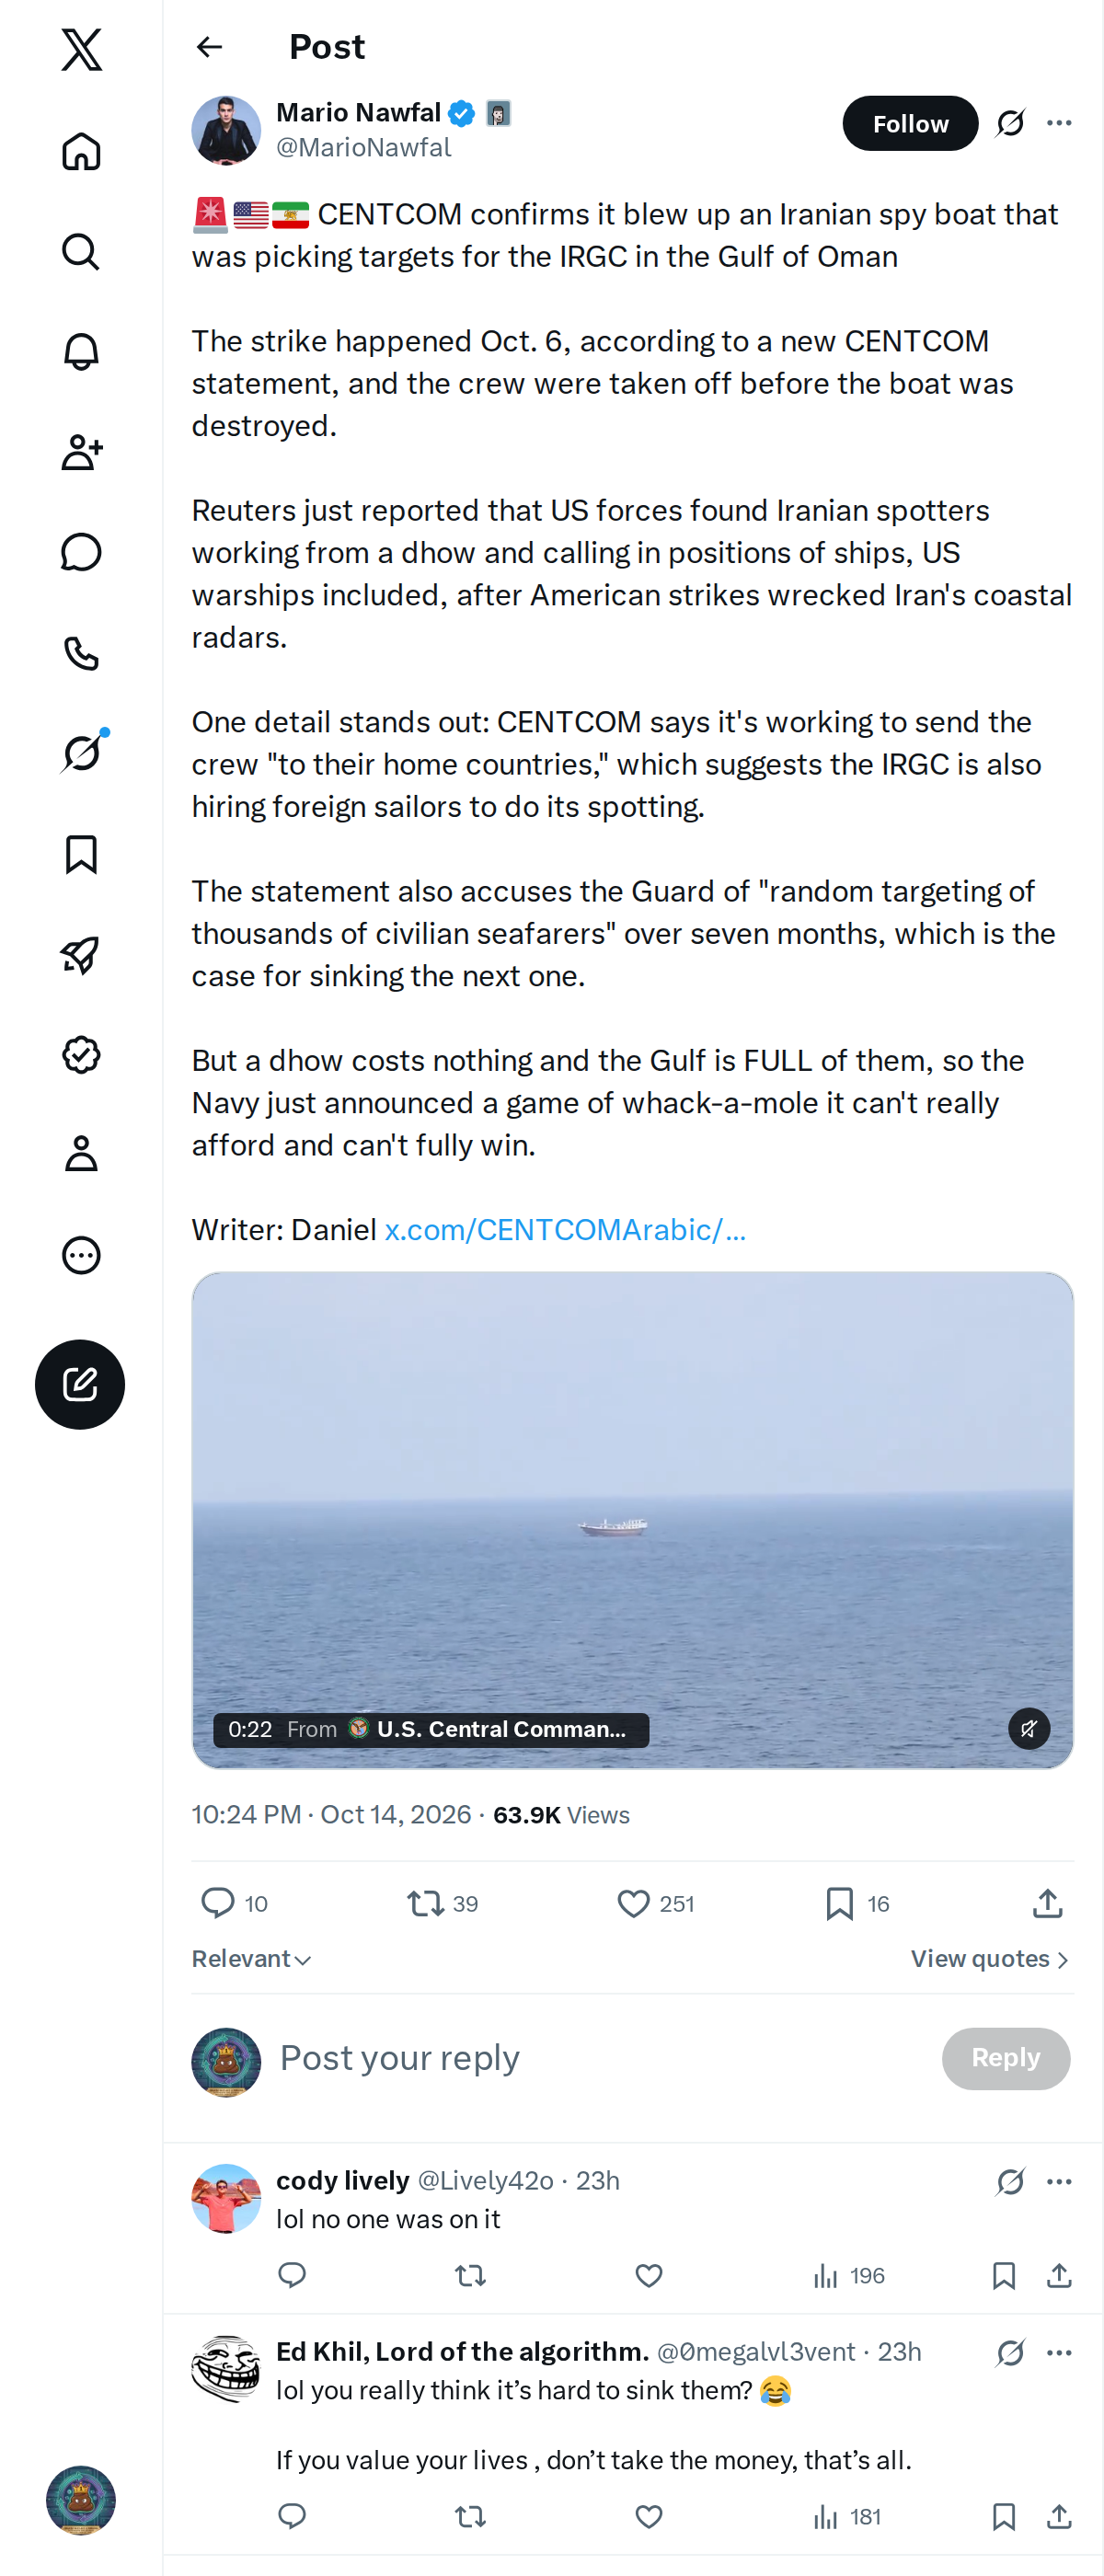The height and width of the screenshot is (2576, 1104).
Task: Open More menu in the sidebar
Action: tap(81, 1254)
